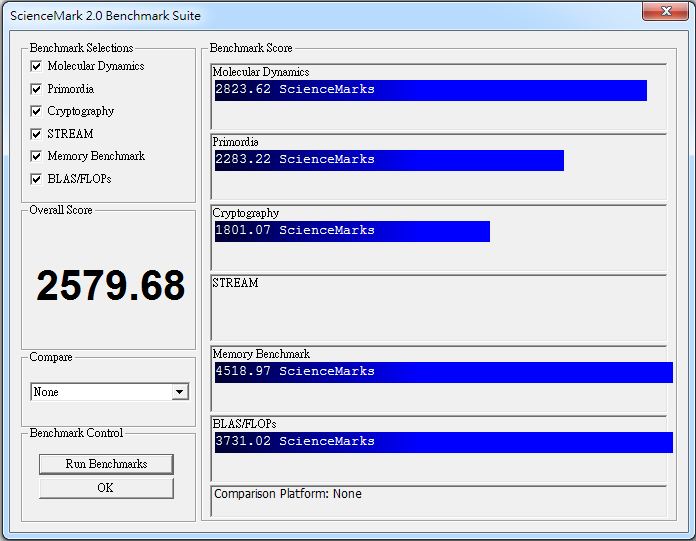Click the Overall Score group label

point(61,210)
